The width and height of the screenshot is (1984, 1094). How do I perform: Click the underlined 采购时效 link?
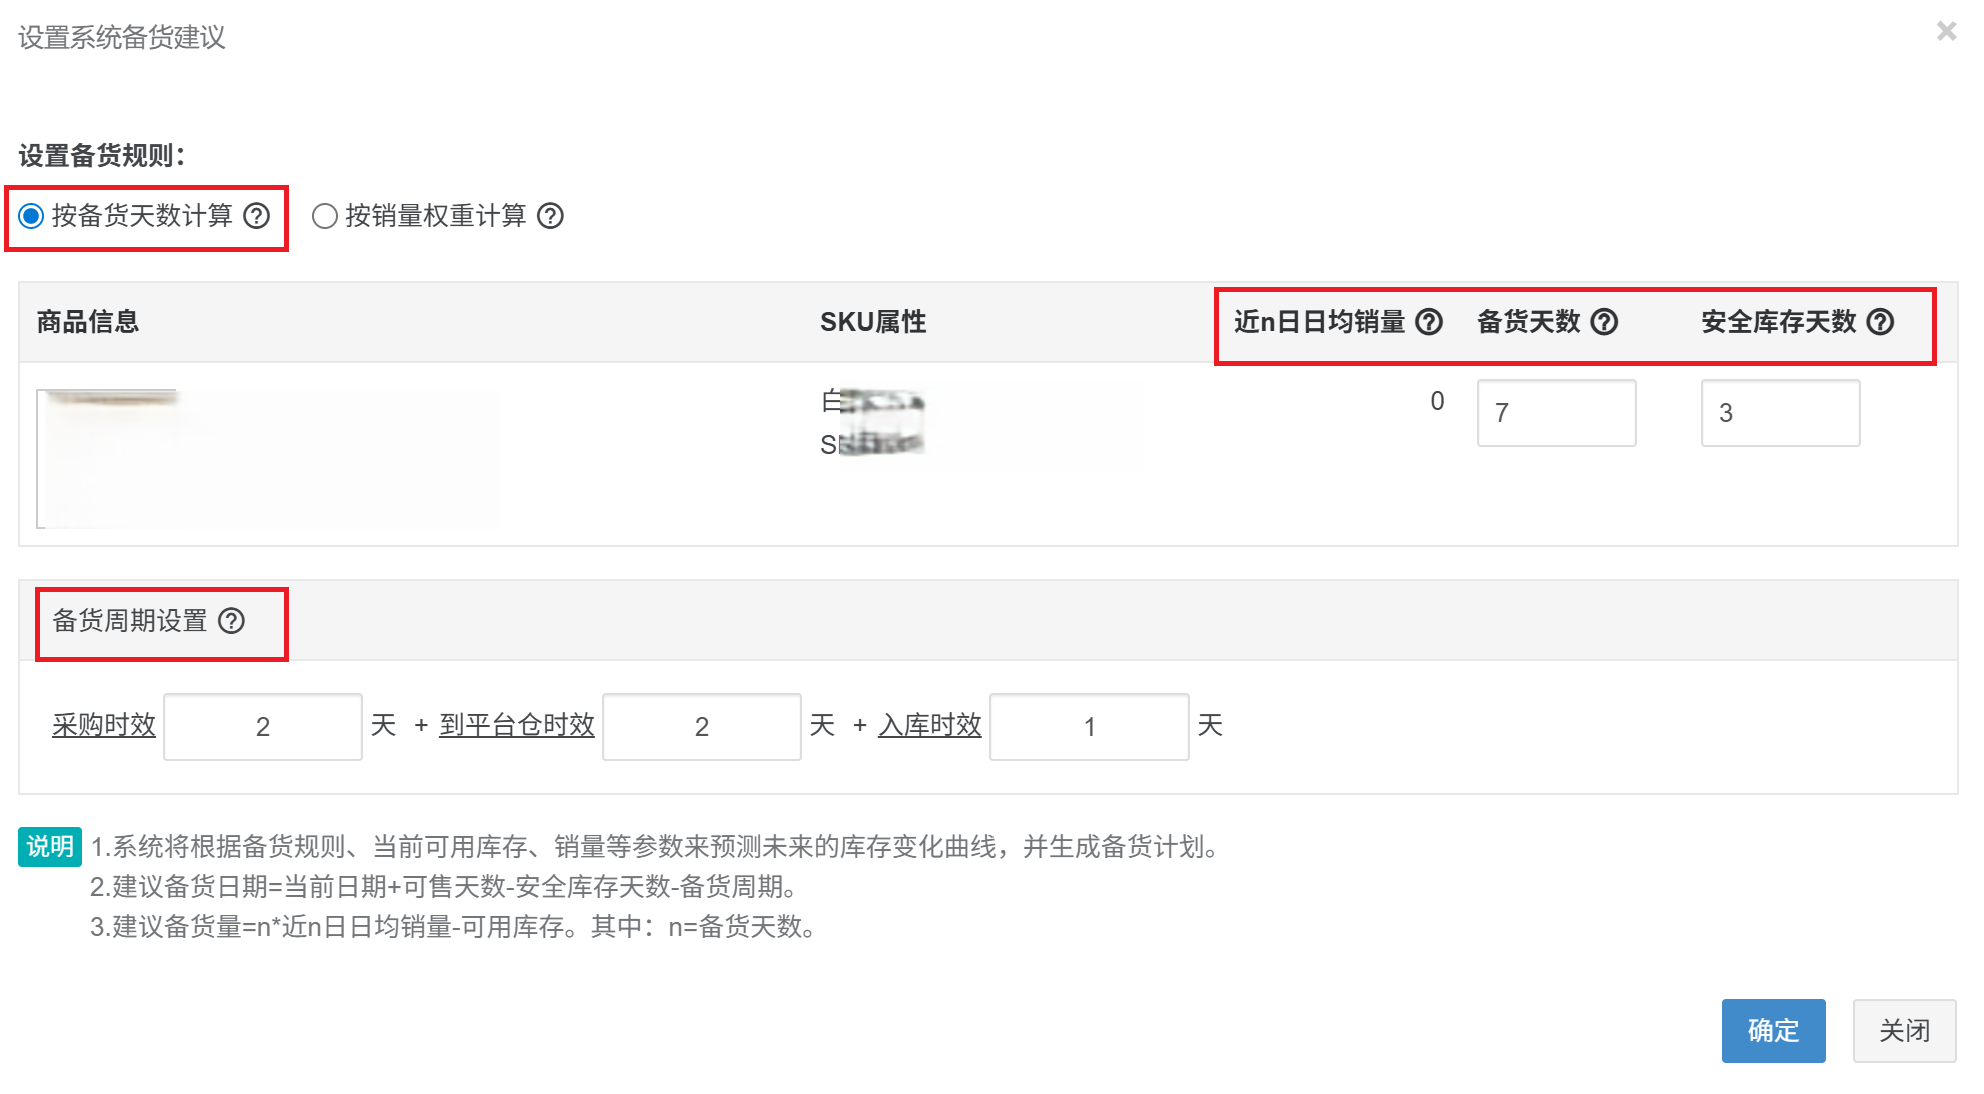coord(102,726)
